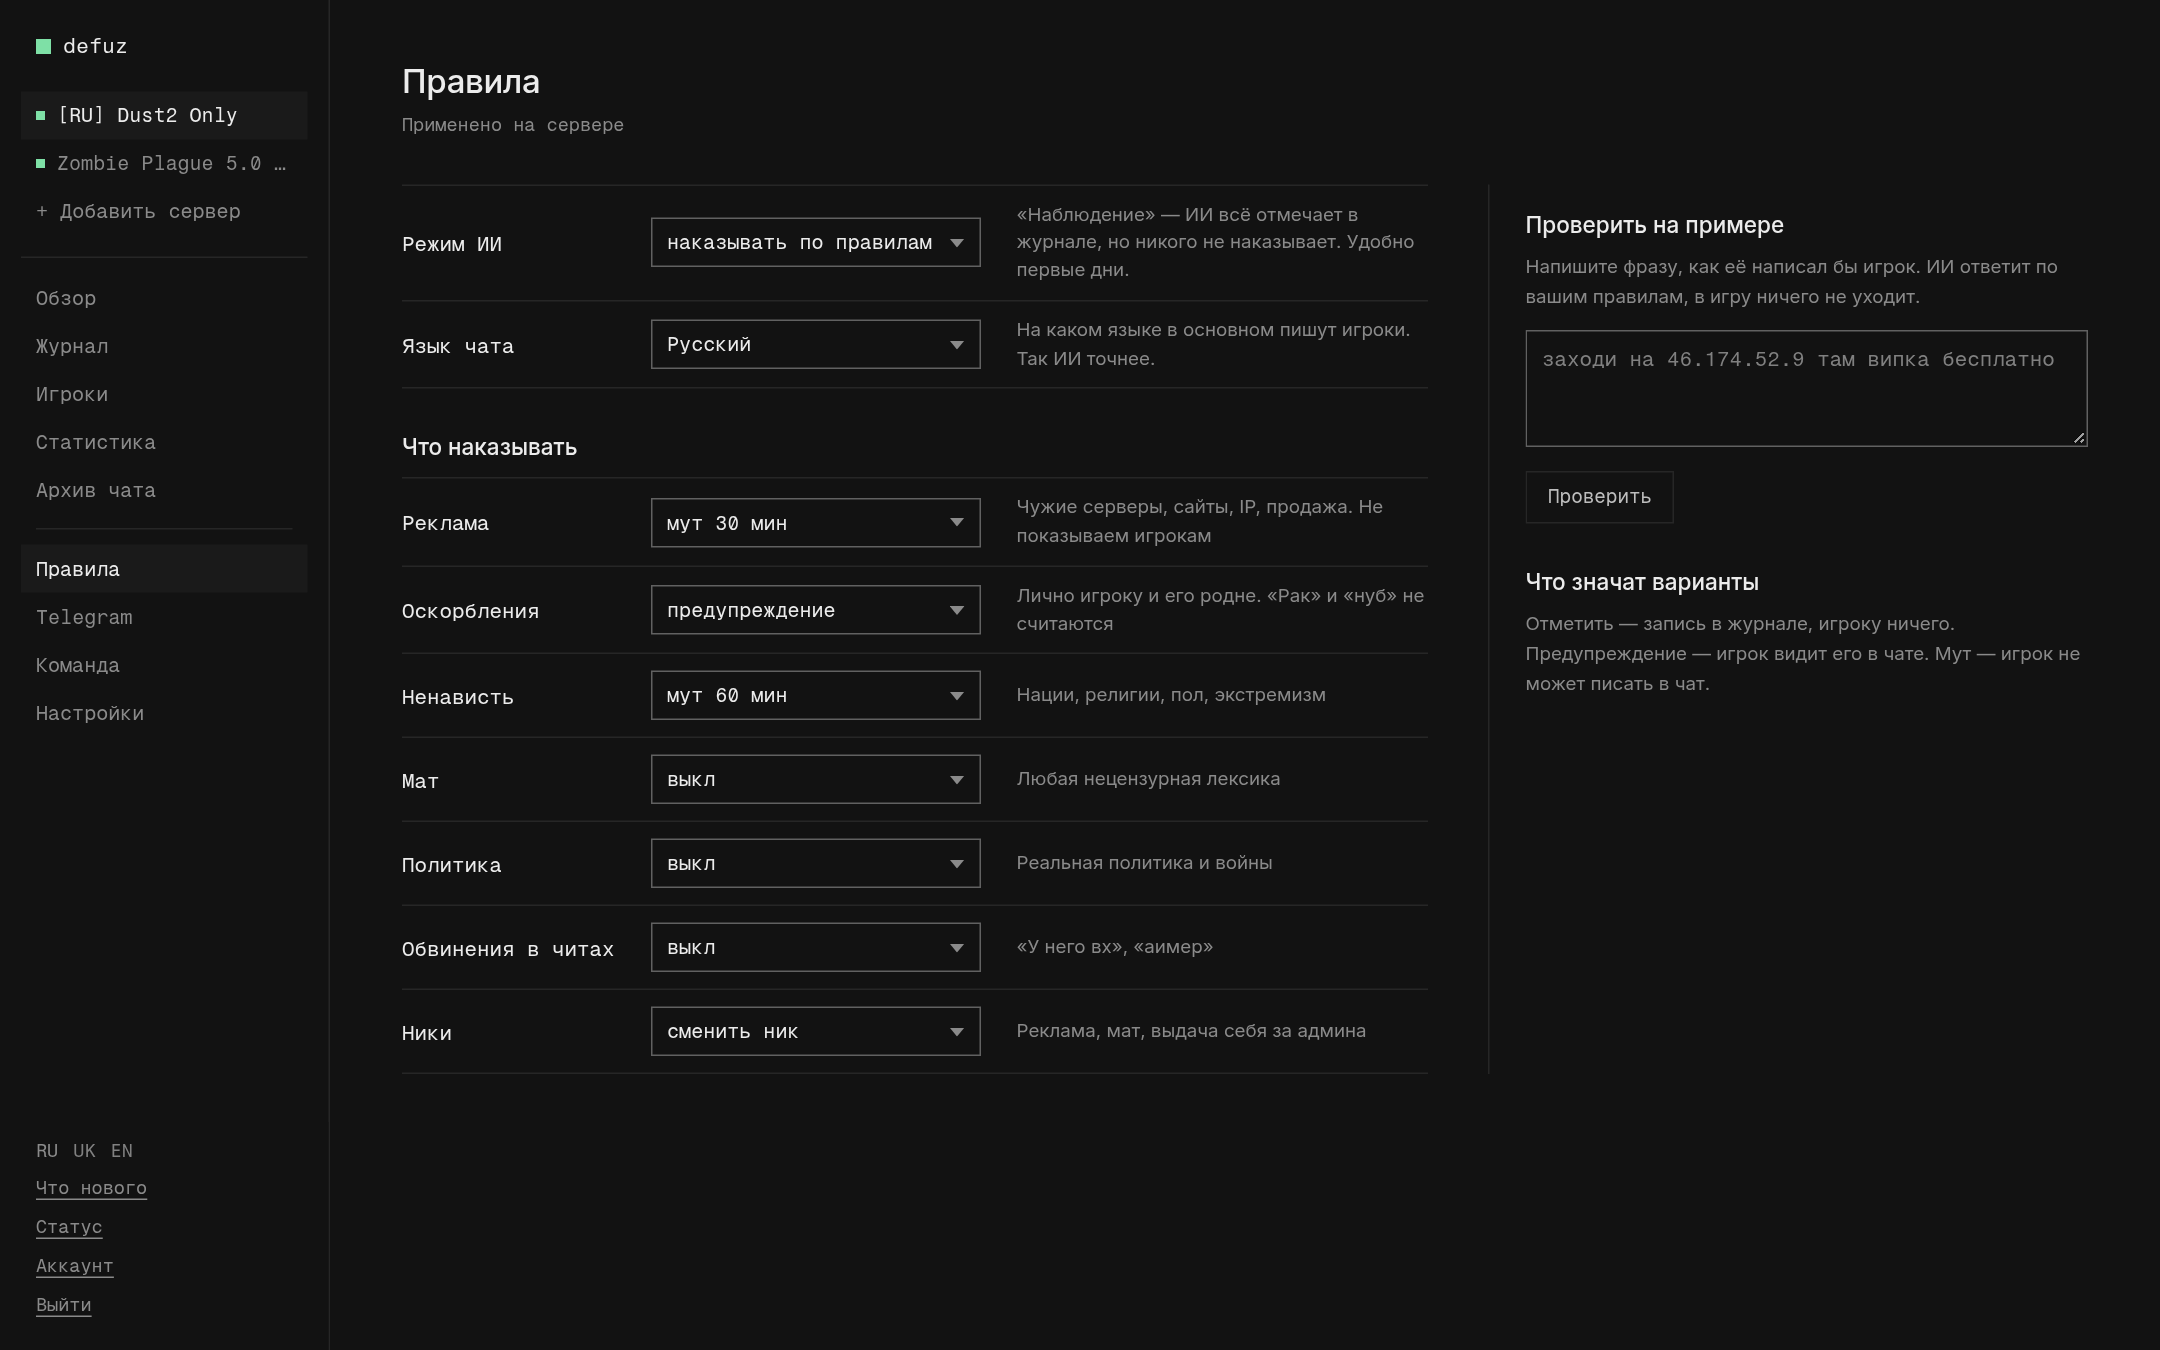Click the Правила page heading
Image resolution: width=2160 pixels, height=1350 pixels.
pos(471,82)
